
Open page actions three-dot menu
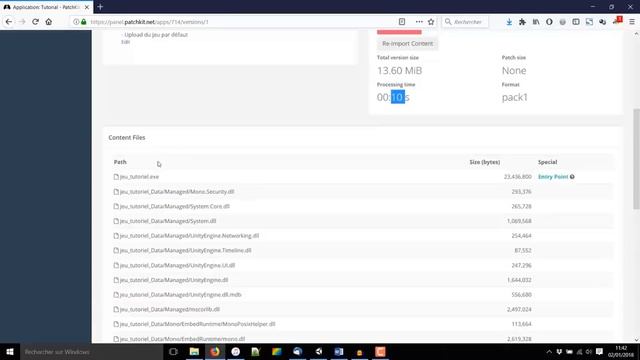419,22
